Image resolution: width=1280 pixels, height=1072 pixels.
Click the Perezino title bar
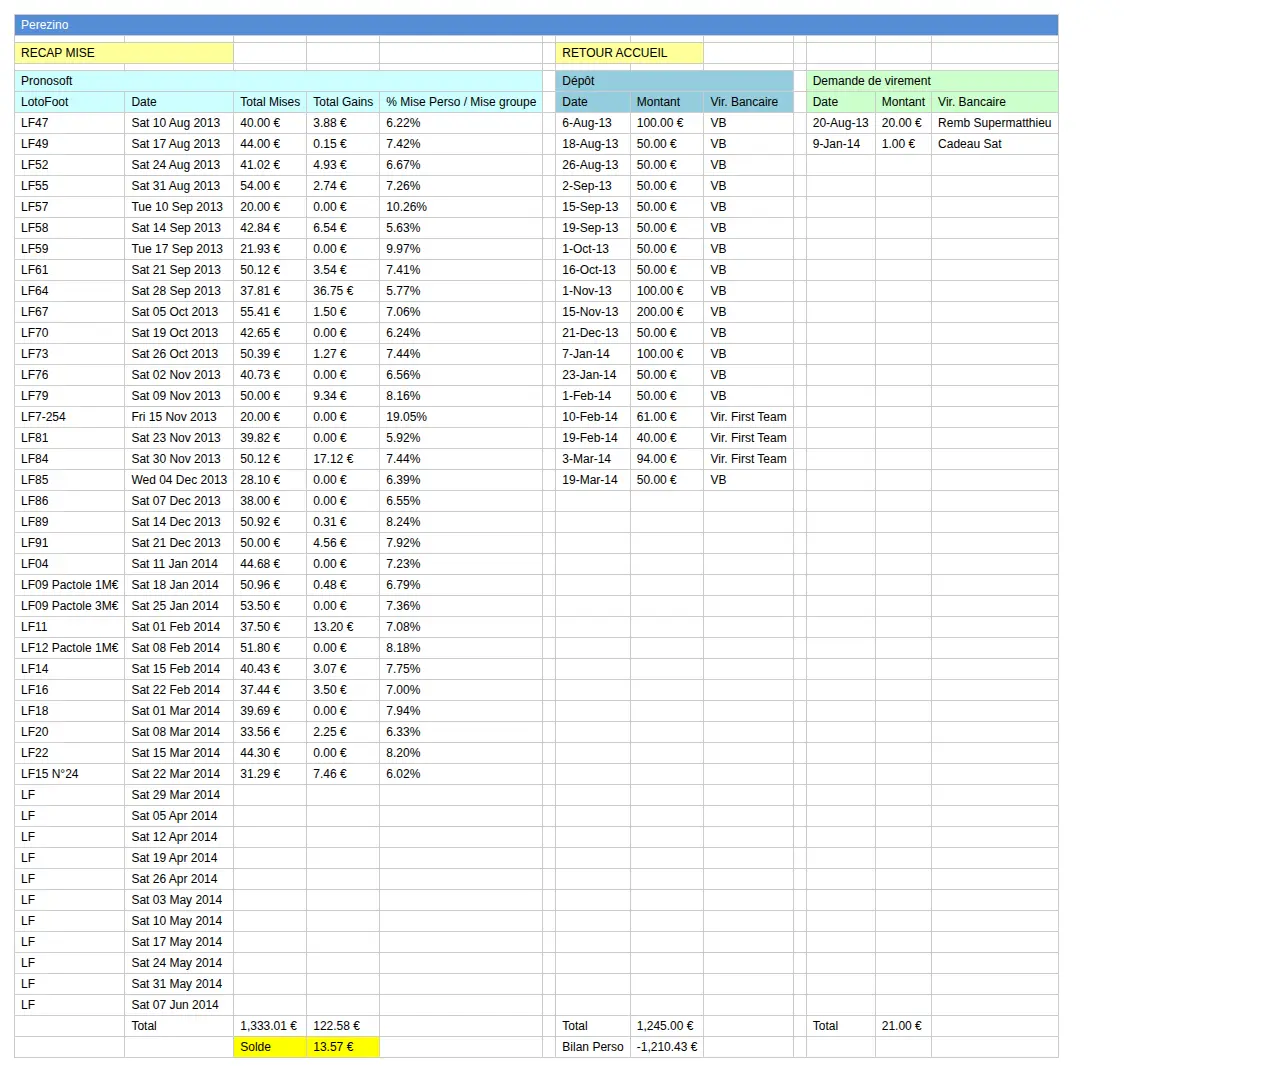536,25
